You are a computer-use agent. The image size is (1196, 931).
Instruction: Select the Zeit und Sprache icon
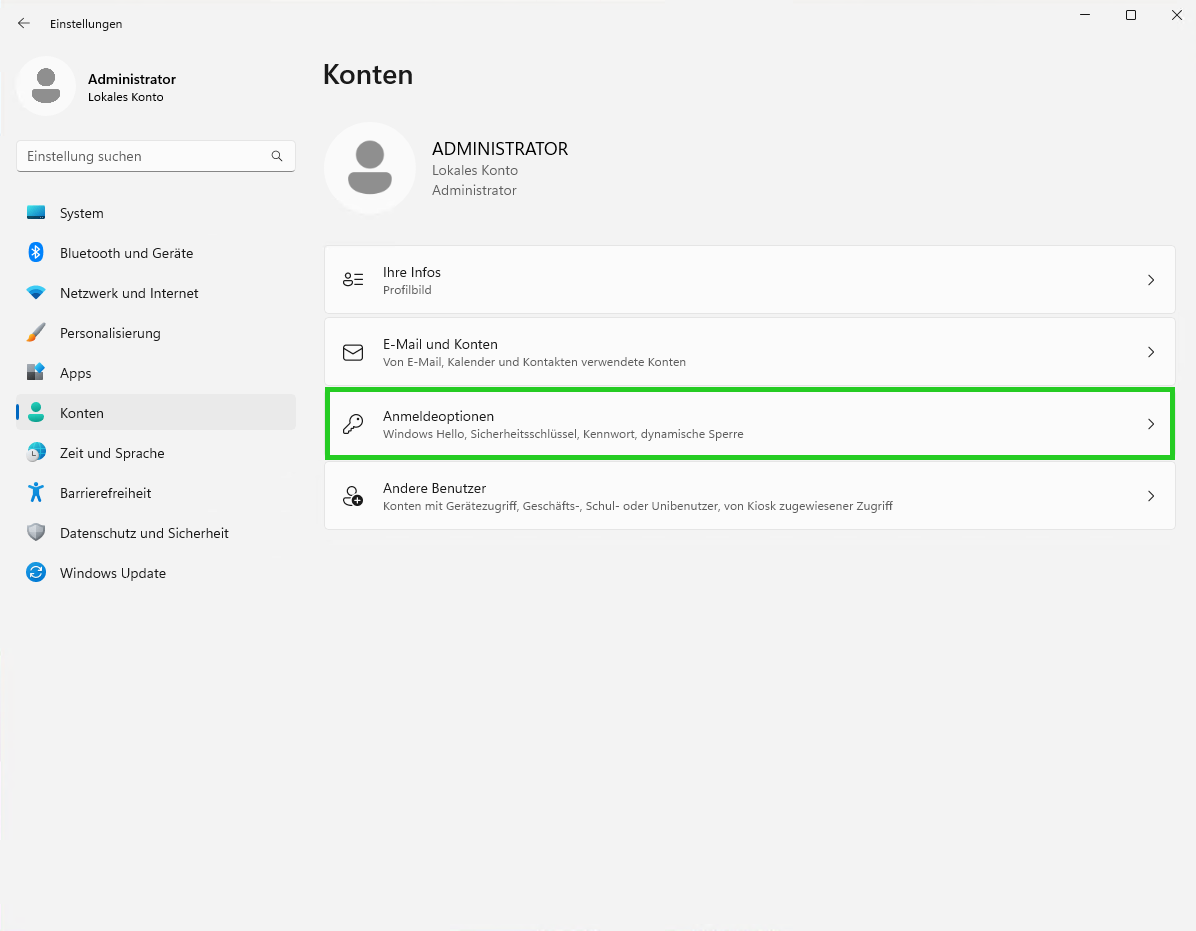tap(36, 453)
